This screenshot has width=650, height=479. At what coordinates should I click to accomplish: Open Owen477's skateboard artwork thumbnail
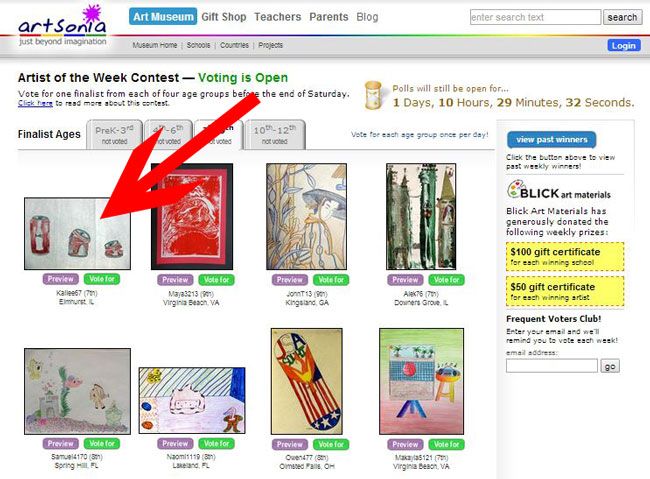tap(307, 382)
